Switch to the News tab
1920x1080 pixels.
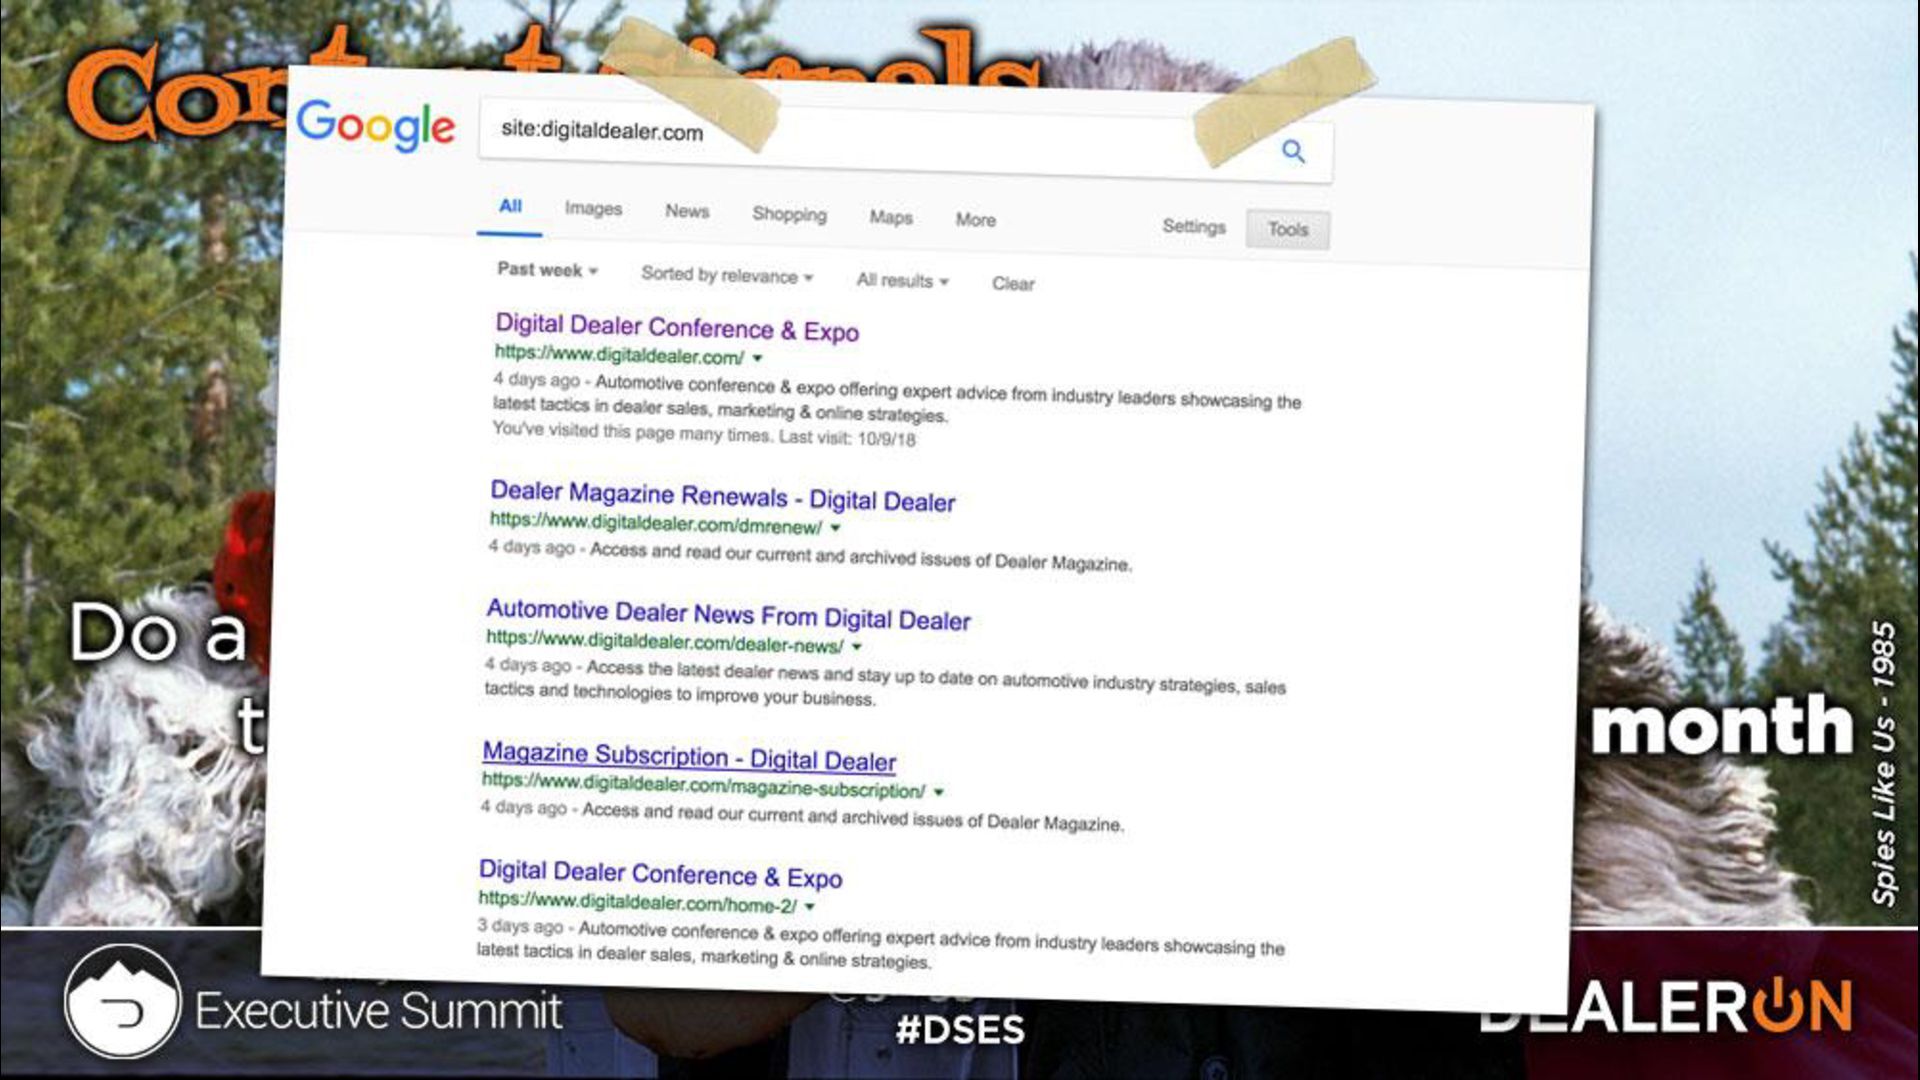[687, 211]
